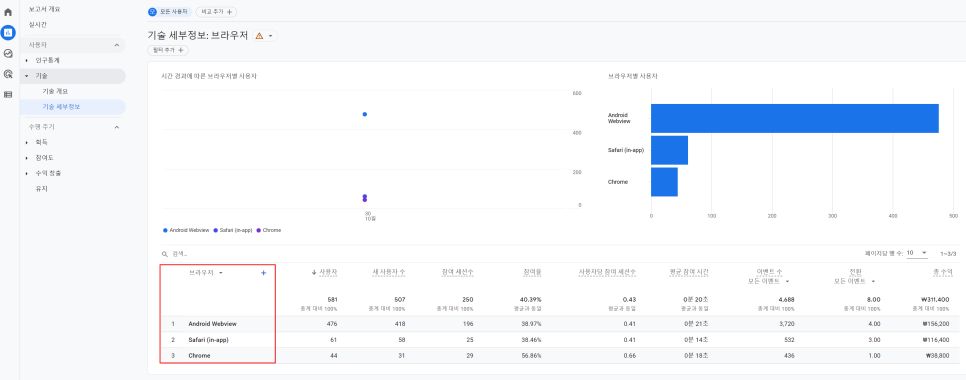Expand the 인구통계 tree item

coord(26,60)
